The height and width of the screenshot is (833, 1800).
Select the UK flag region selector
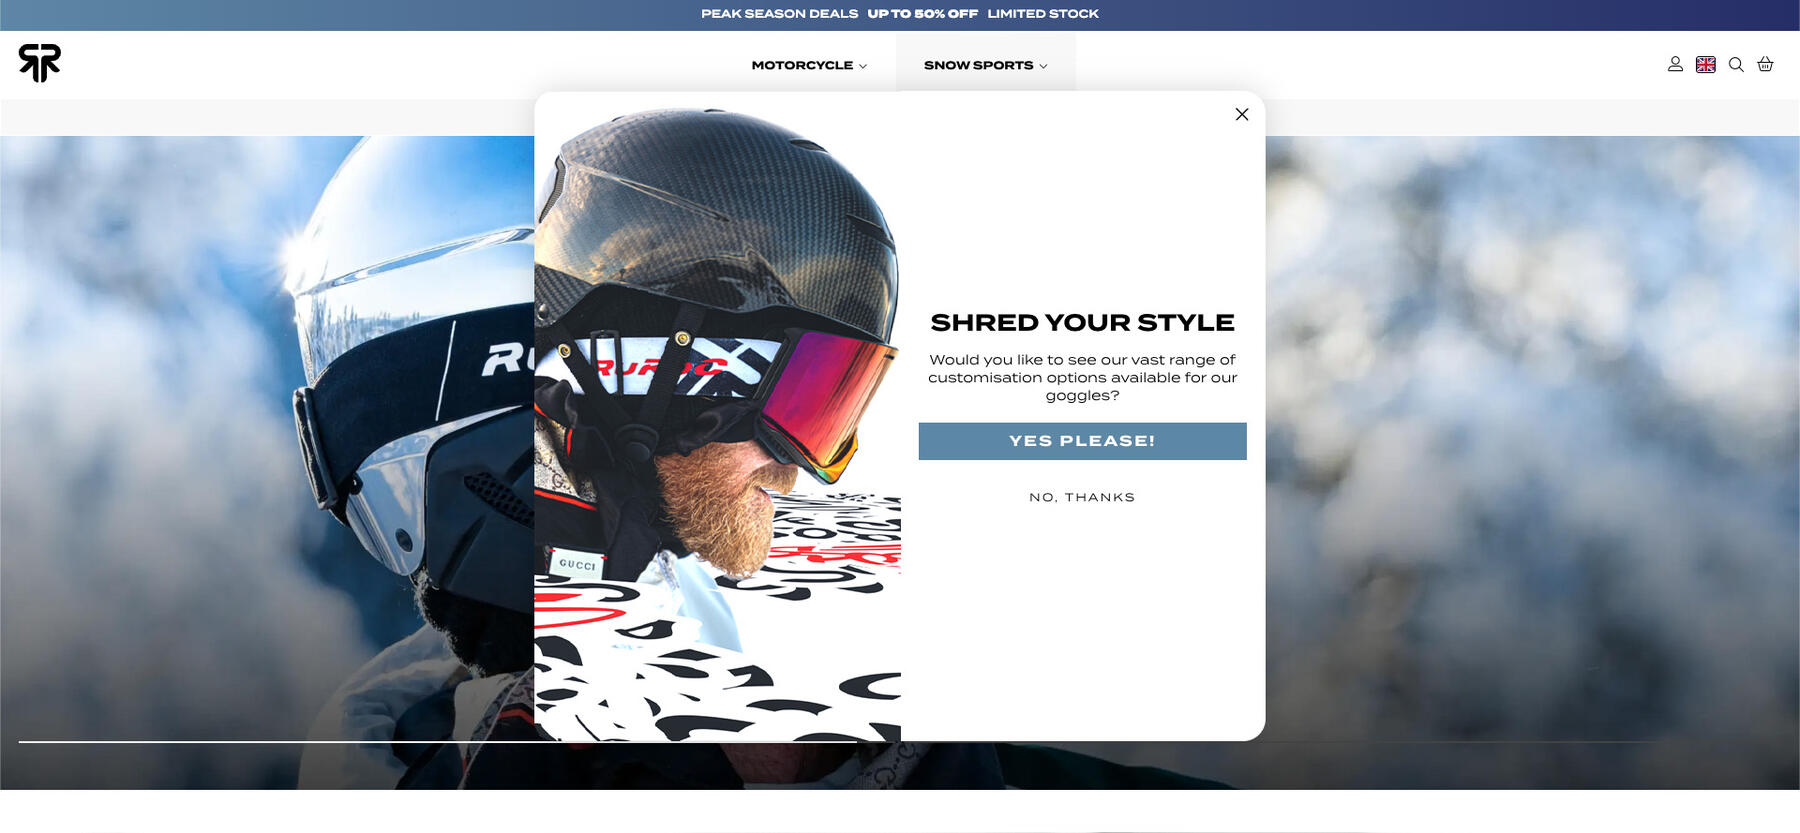pos(1706,64)
